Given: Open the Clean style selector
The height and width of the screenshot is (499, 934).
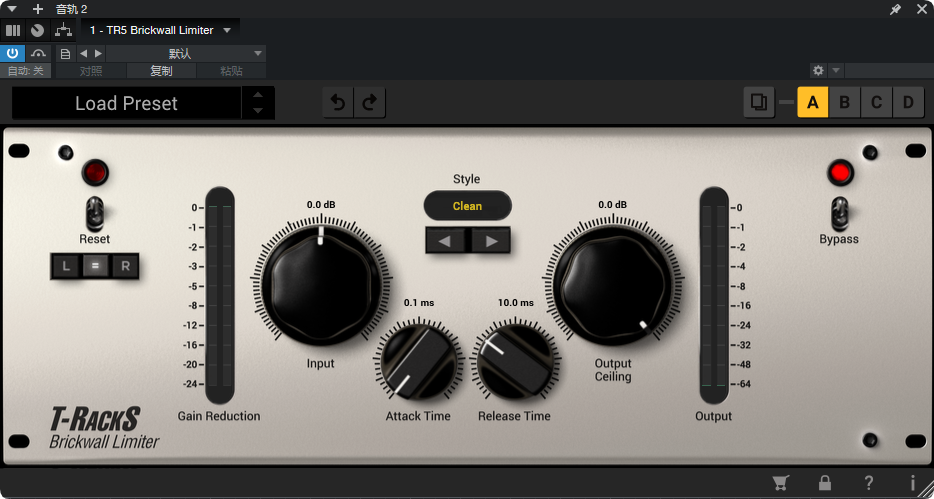Looking at the screenshot, I should (x=468, y=206).
